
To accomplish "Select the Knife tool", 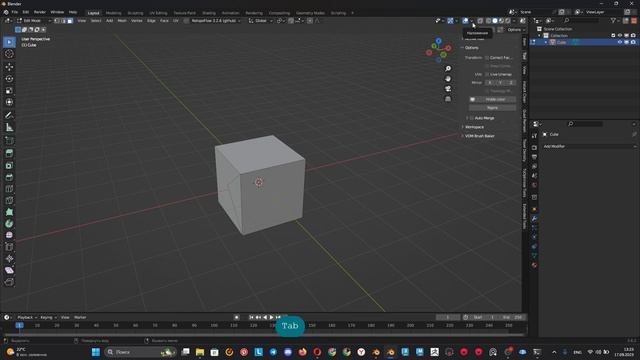I will (x=9, y=200).
